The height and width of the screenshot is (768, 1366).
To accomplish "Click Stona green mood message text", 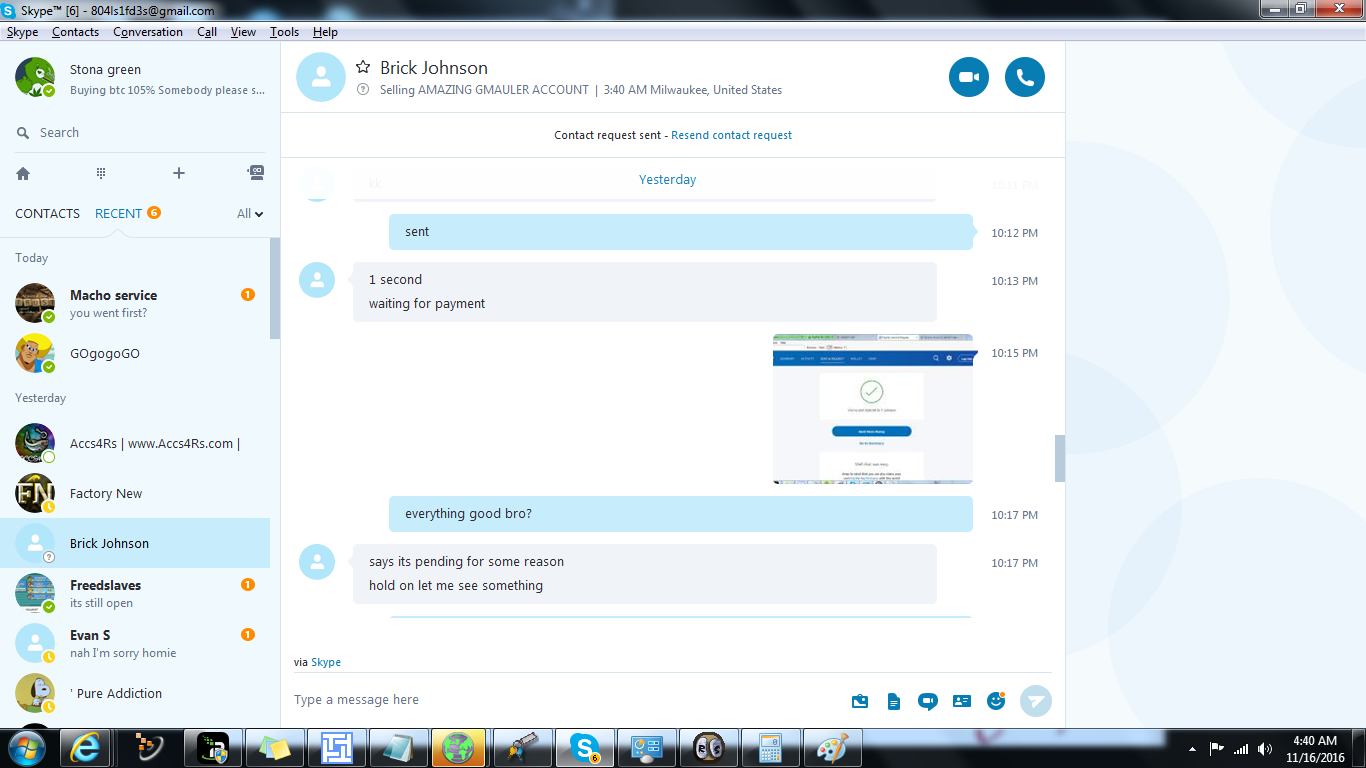I will pos(167,90).
